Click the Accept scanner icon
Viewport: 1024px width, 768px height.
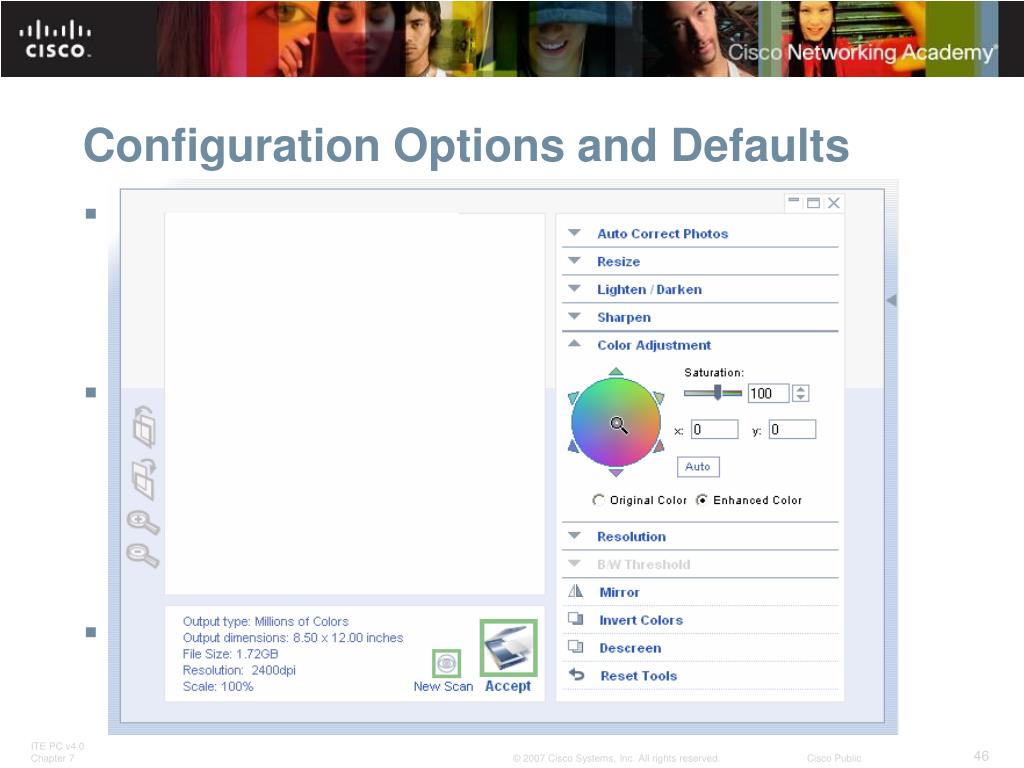click(x=509, y=648)
